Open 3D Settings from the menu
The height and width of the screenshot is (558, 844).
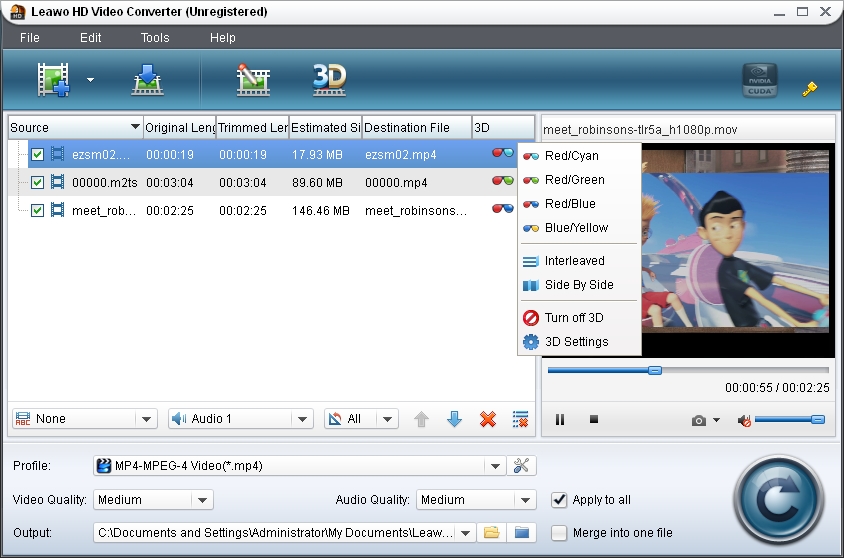coord(579,342)
